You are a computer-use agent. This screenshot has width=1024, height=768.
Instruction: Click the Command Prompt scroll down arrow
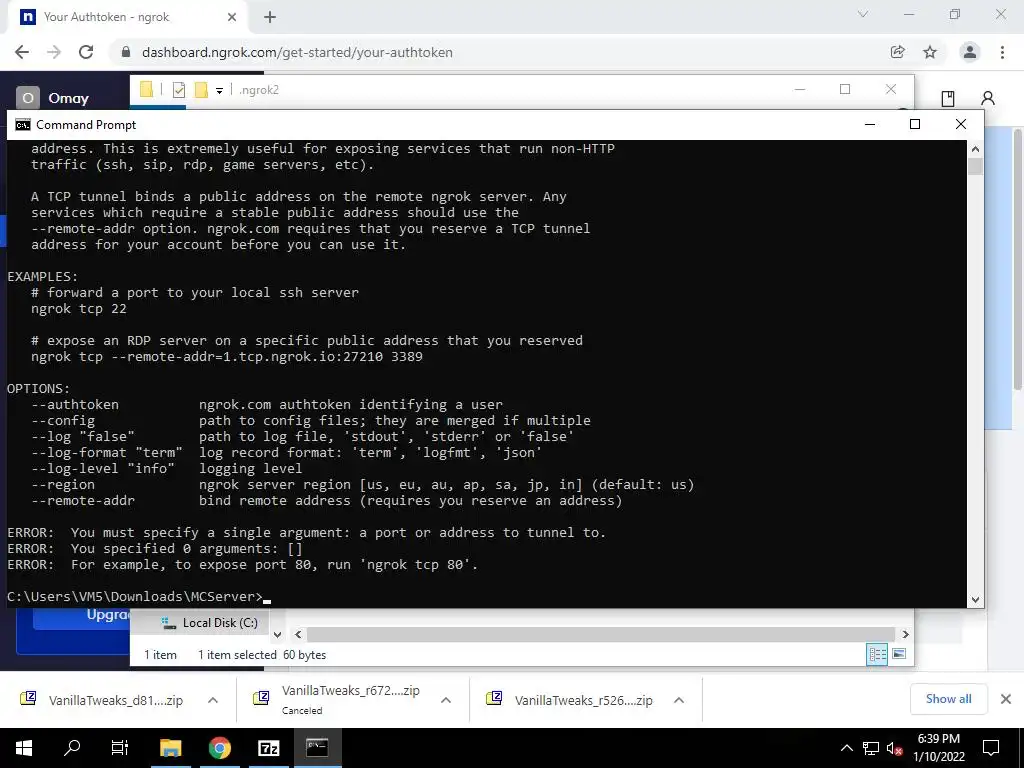pyautogui.click(x=975, y=600)
